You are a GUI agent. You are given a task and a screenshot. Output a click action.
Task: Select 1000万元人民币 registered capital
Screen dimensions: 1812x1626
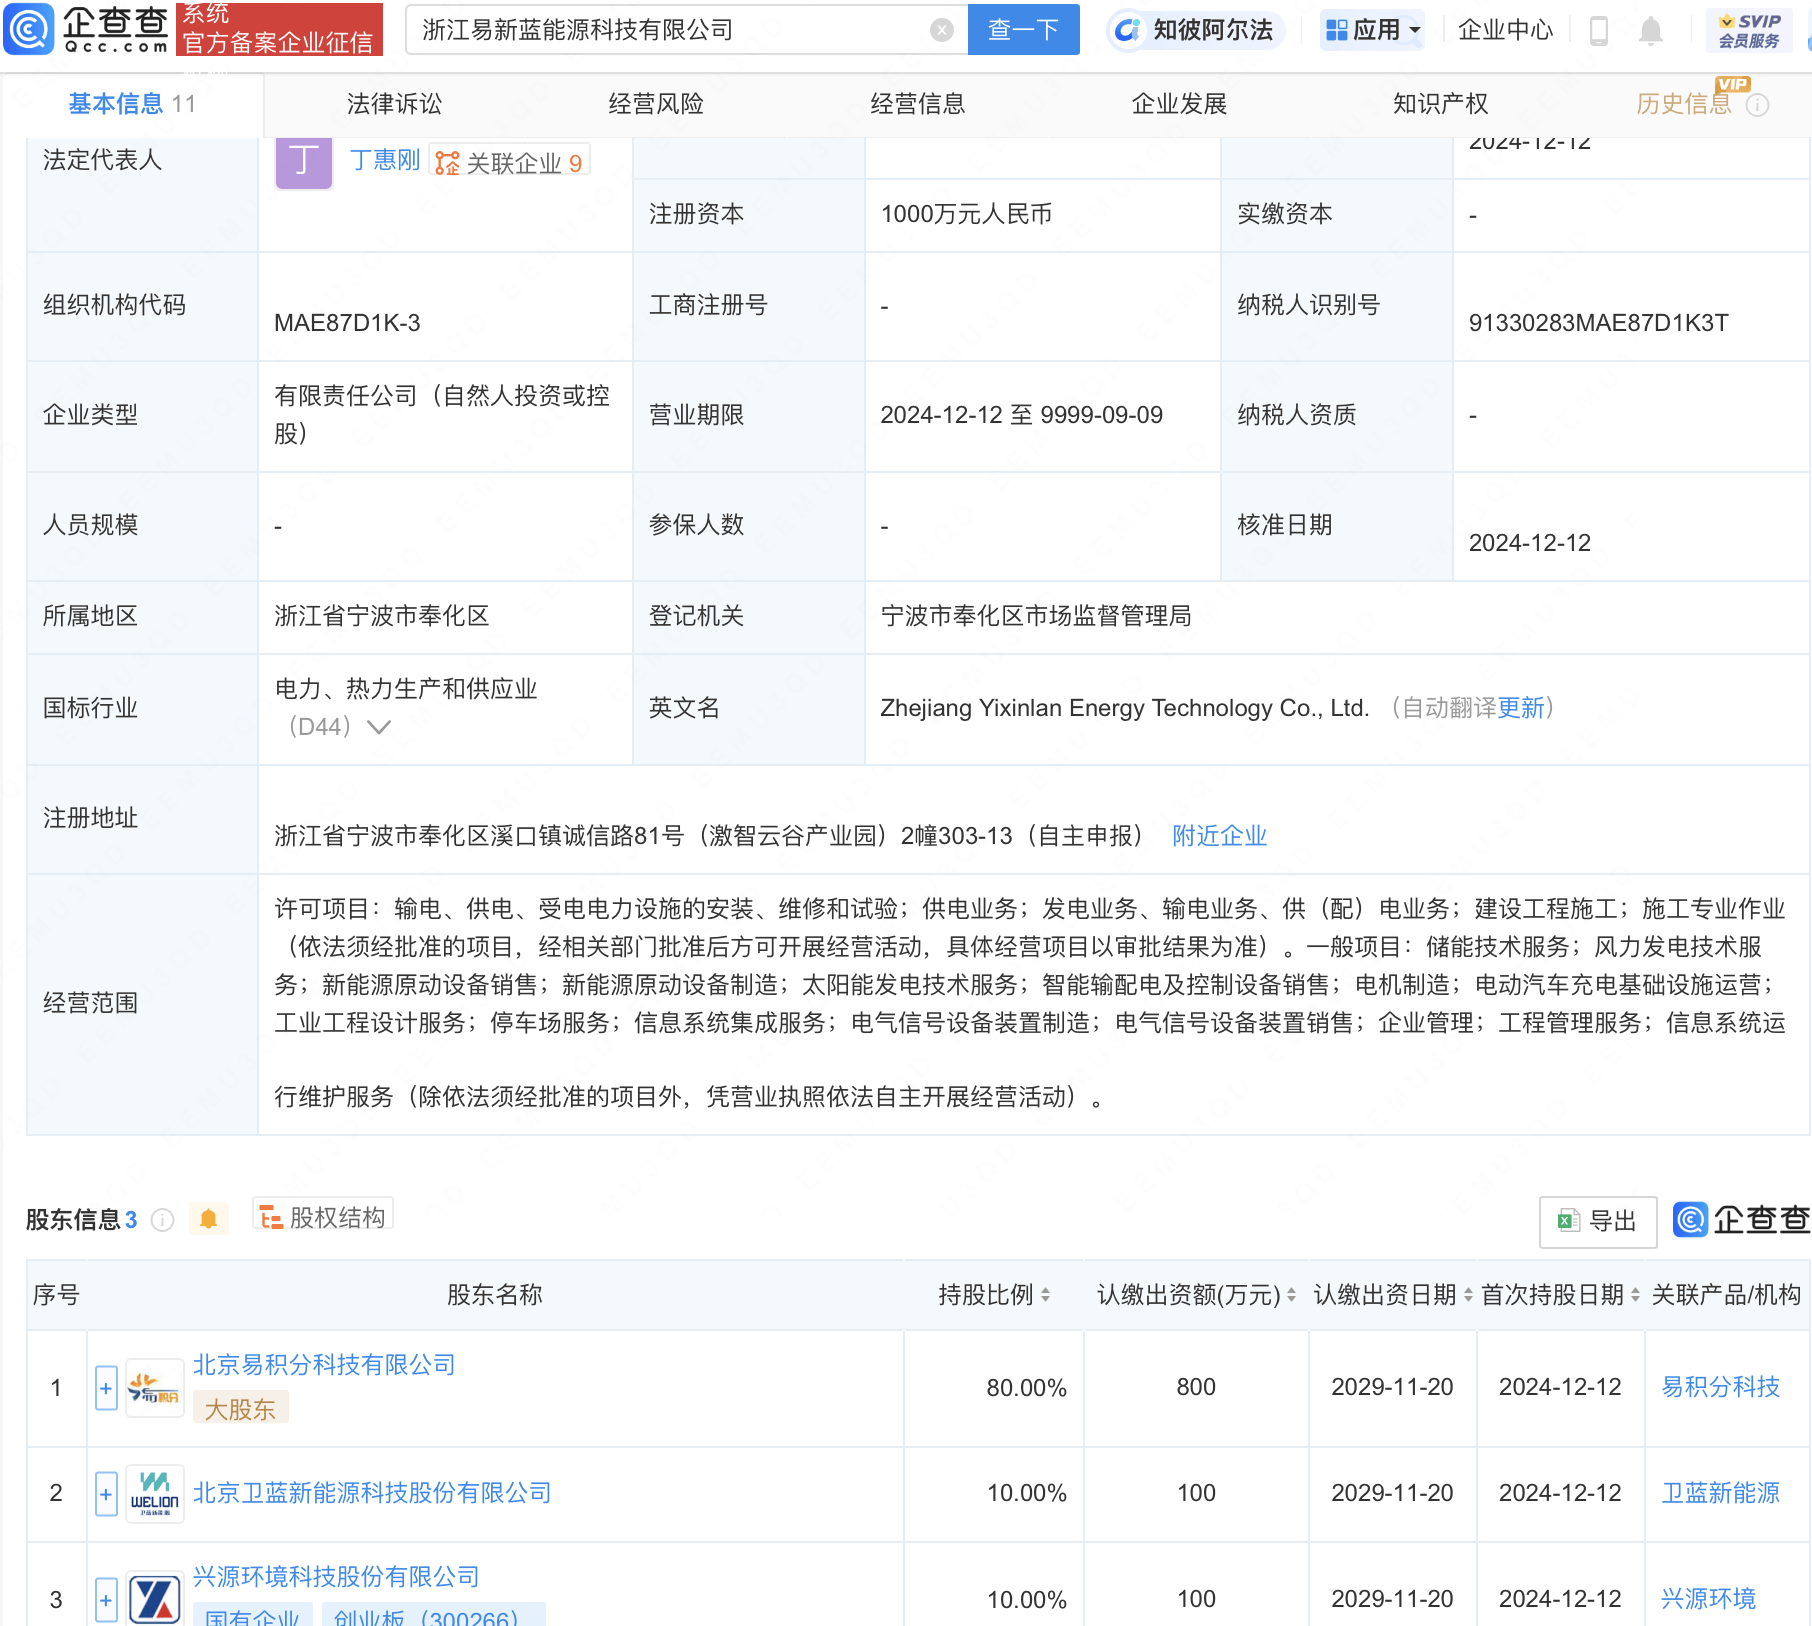966,214
